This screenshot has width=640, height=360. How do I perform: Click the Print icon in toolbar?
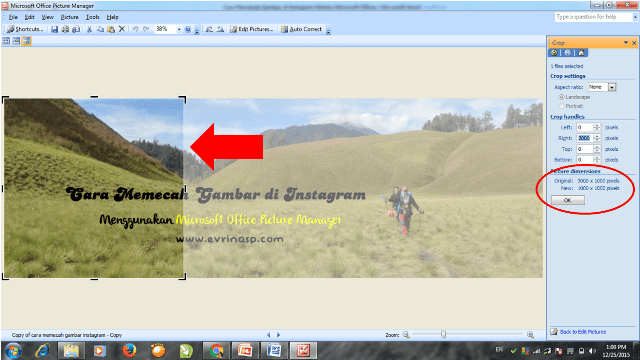click(x=65, y=29)
